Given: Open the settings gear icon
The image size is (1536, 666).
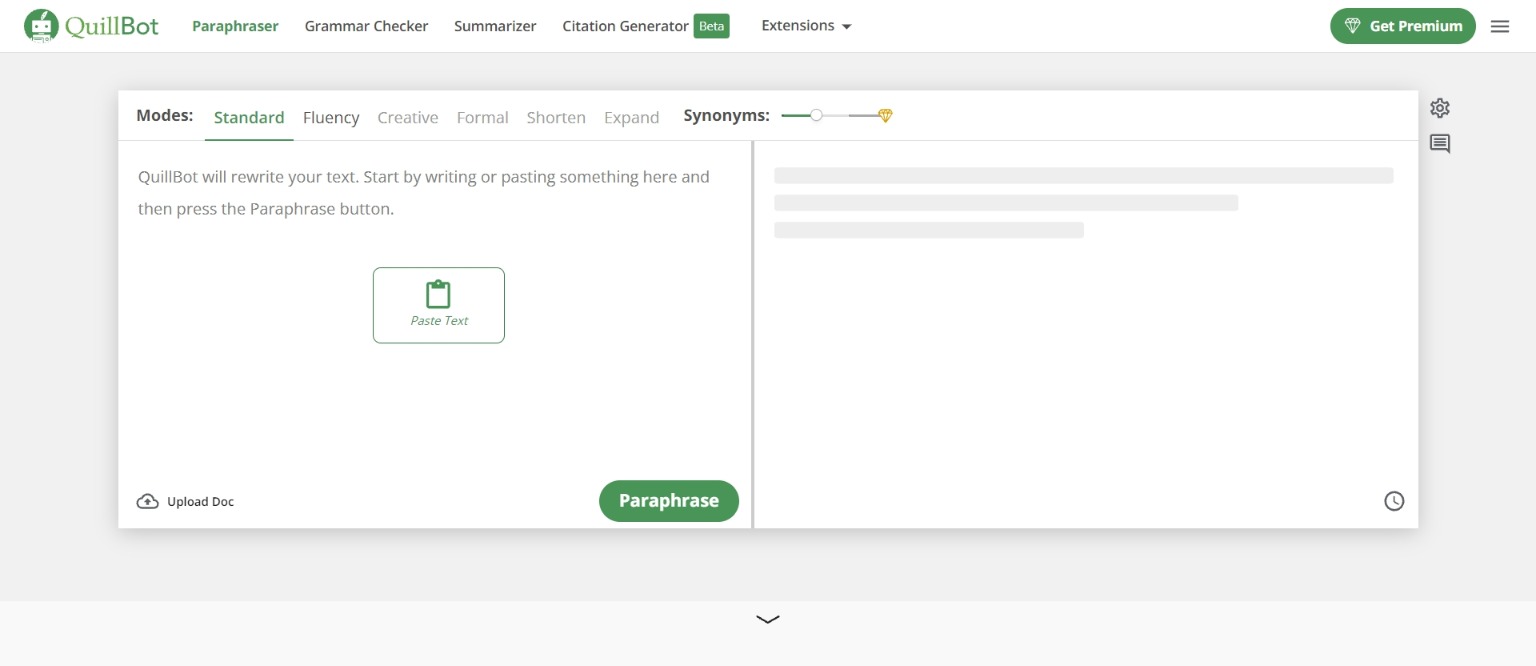Looking at the screenshot, I should tap(1439, 108).
